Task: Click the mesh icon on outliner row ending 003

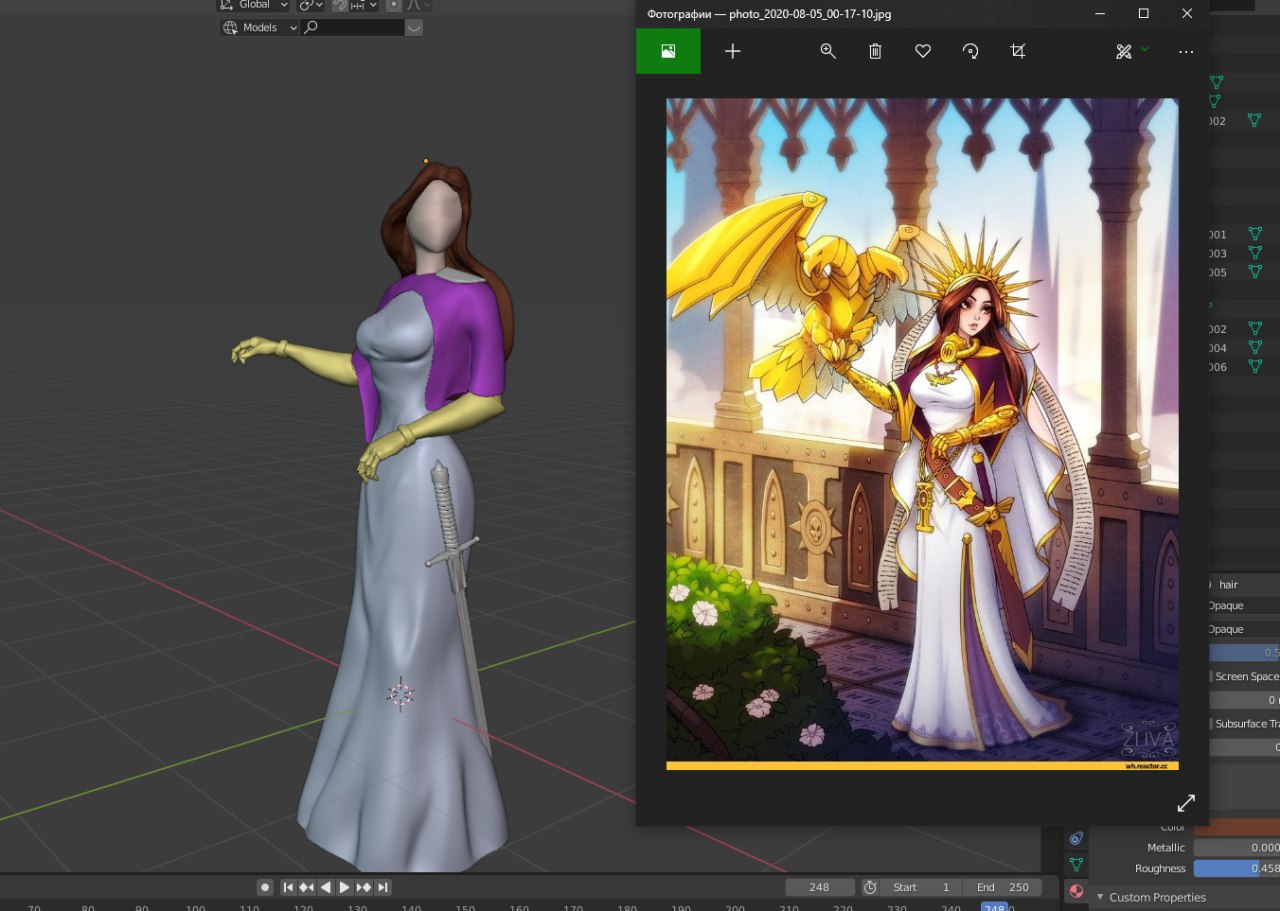Action: pyautogui.click(x=1254, y=253)
